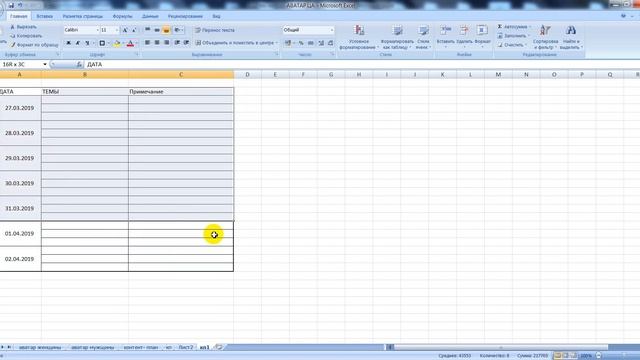This screenshot has height=360, width=640.
Task: Open the Стили ячеек cell styles gallery
Action: (423, 38)
